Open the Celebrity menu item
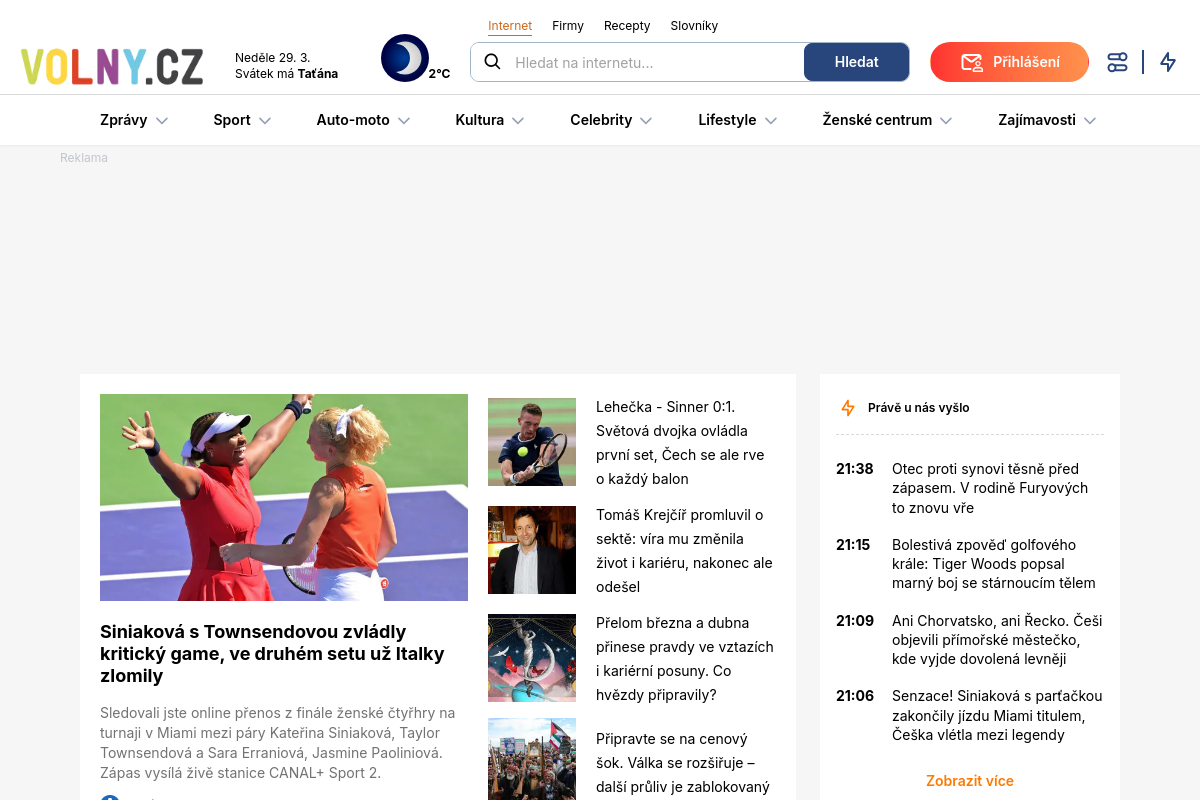The height and width of the screenshot is (800, 1200). (601, 120)
